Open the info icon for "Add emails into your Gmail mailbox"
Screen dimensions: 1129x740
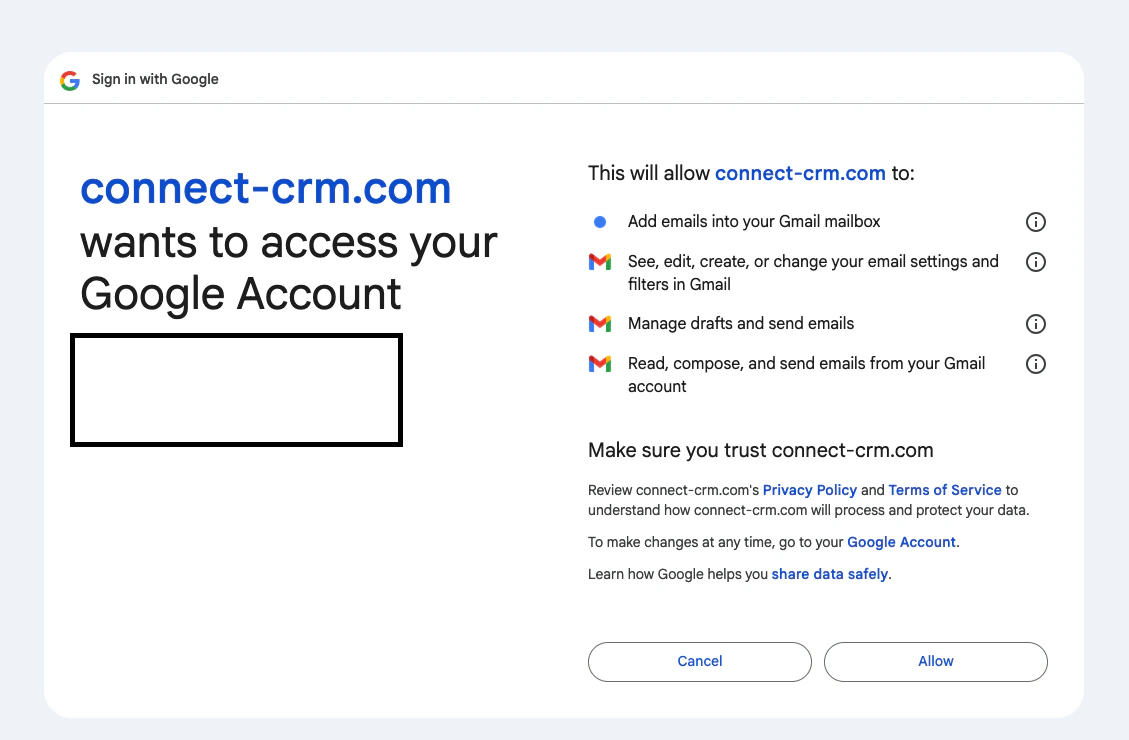click(x=1036, y=221)
